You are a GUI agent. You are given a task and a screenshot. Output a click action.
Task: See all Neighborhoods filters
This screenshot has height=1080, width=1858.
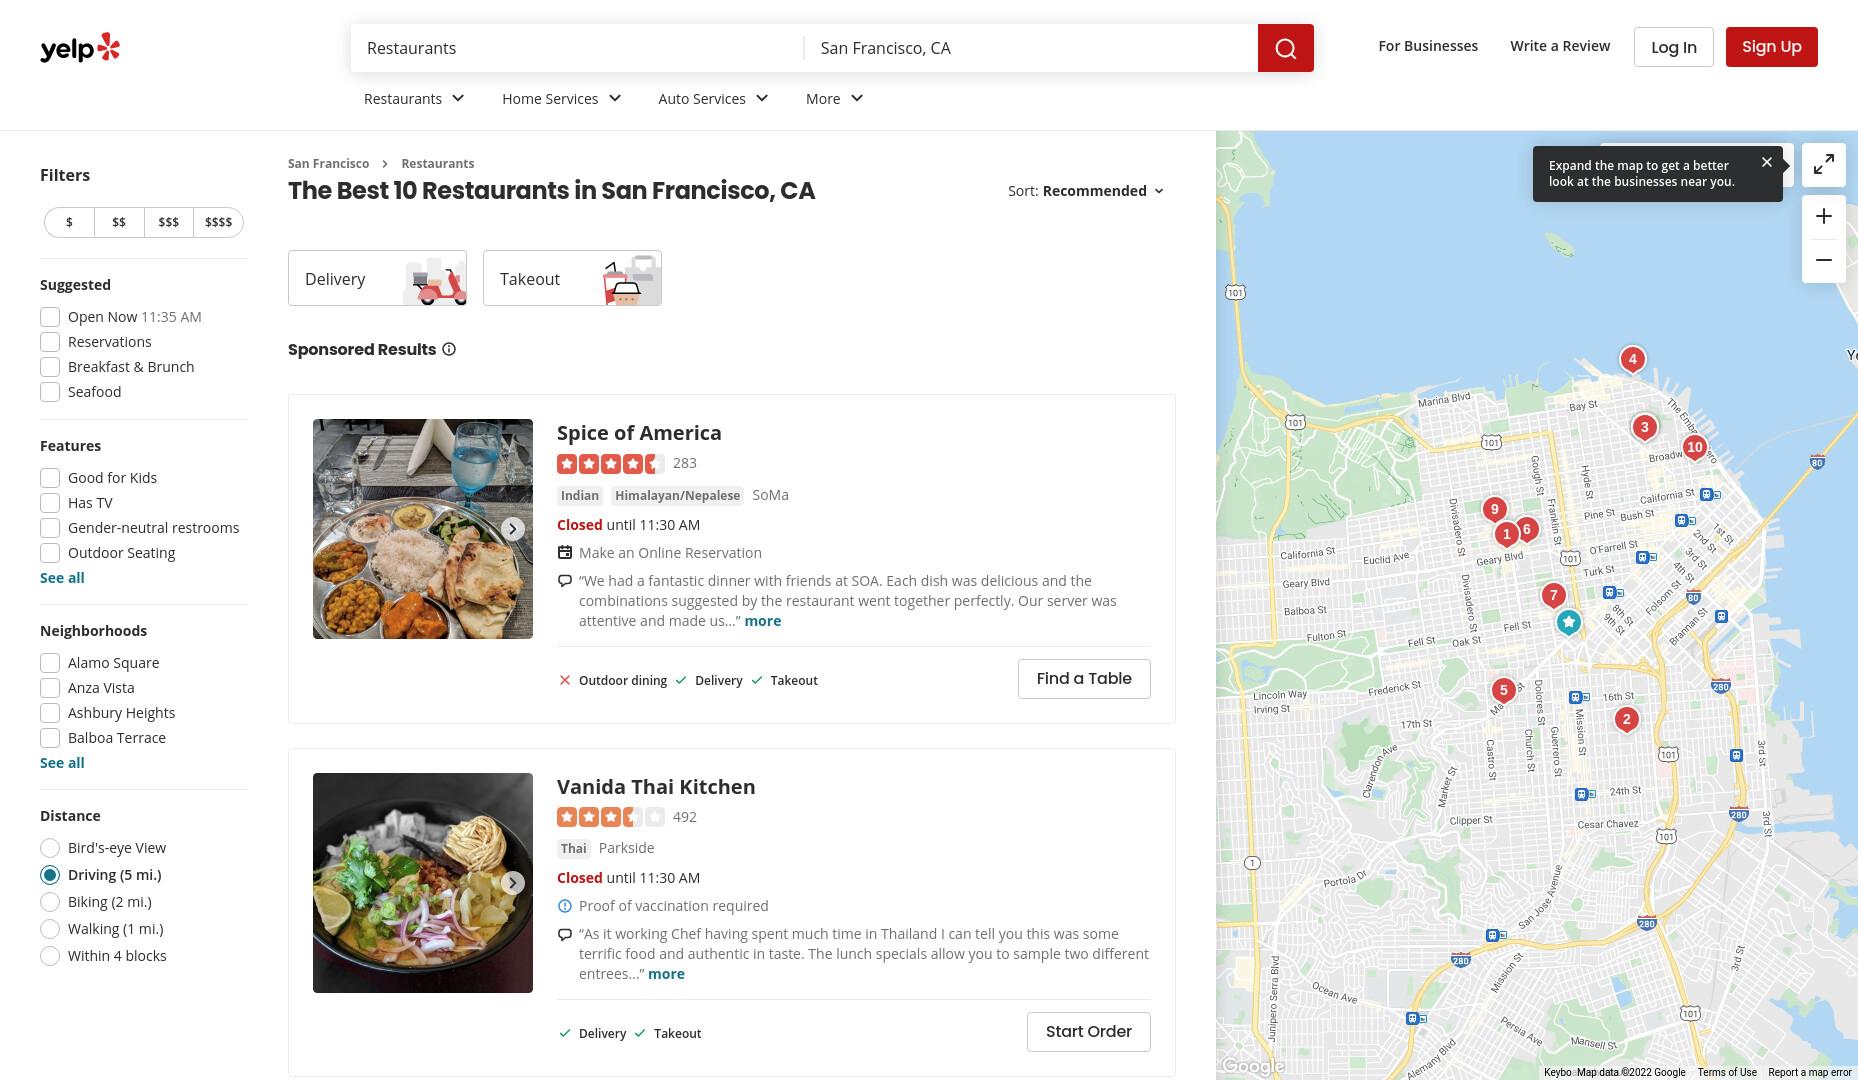click(62, 763)
